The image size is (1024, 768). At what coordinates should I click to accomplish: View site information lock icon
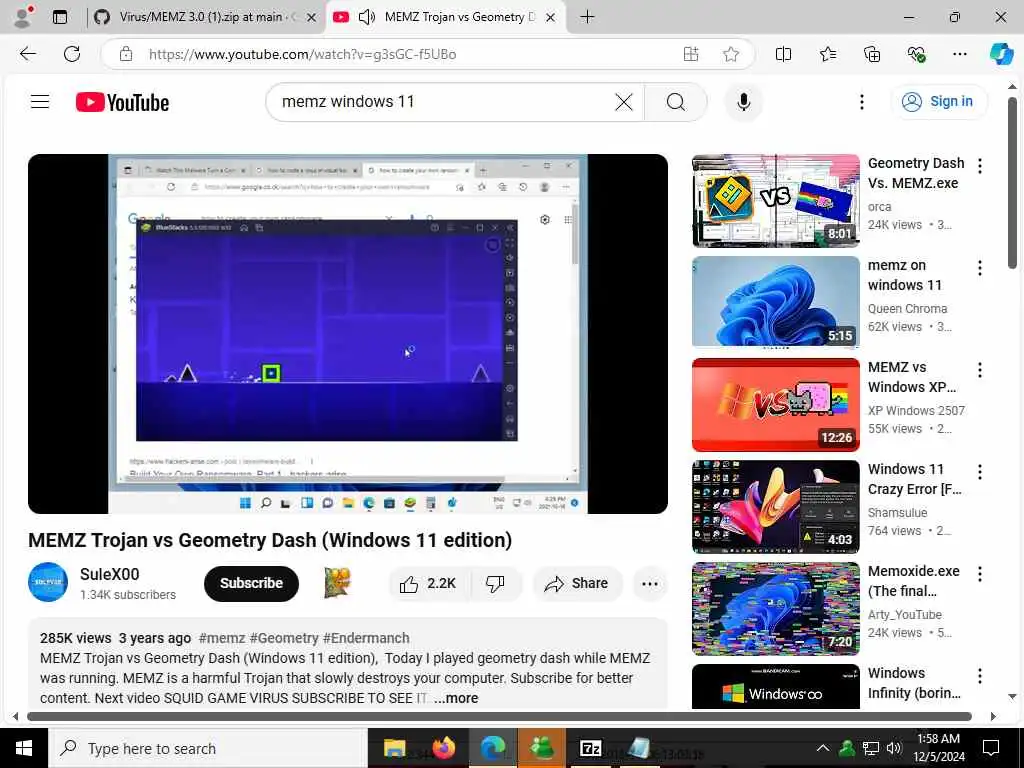[126, 54]
